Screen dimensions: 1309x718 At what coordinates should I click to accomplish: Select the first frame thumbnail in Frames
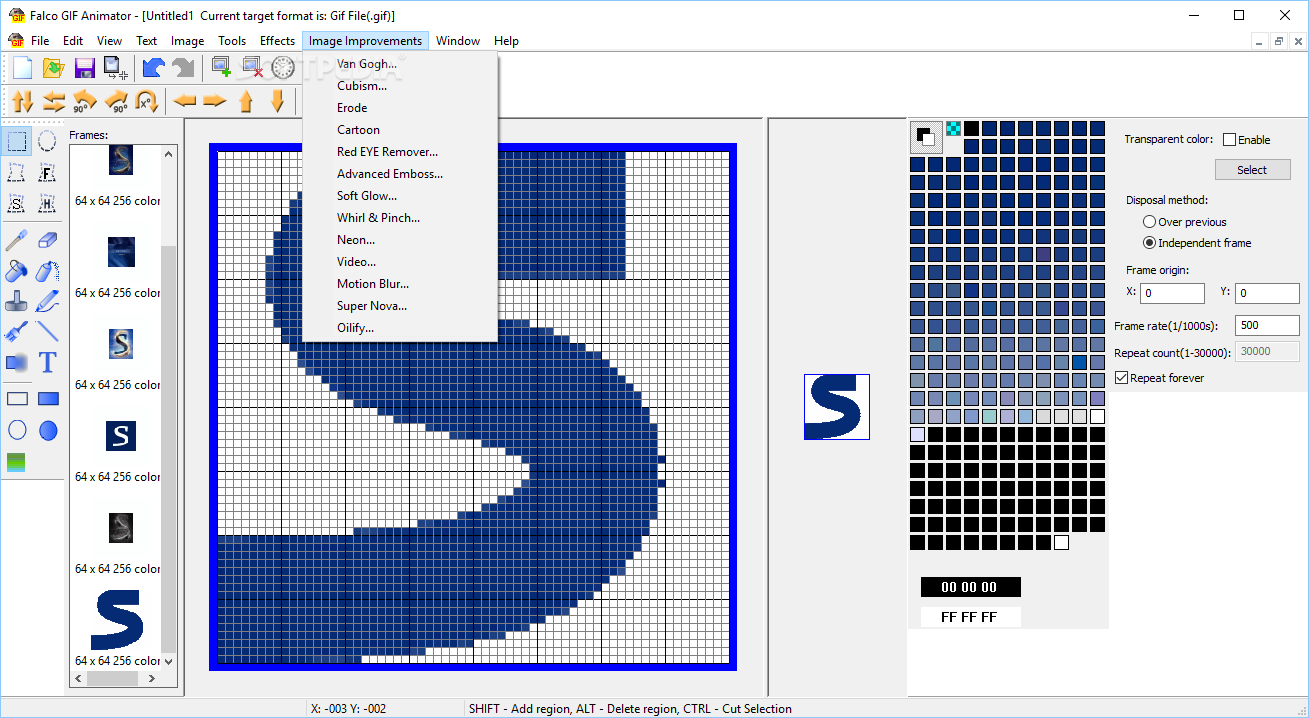click(x=120, y=160)
